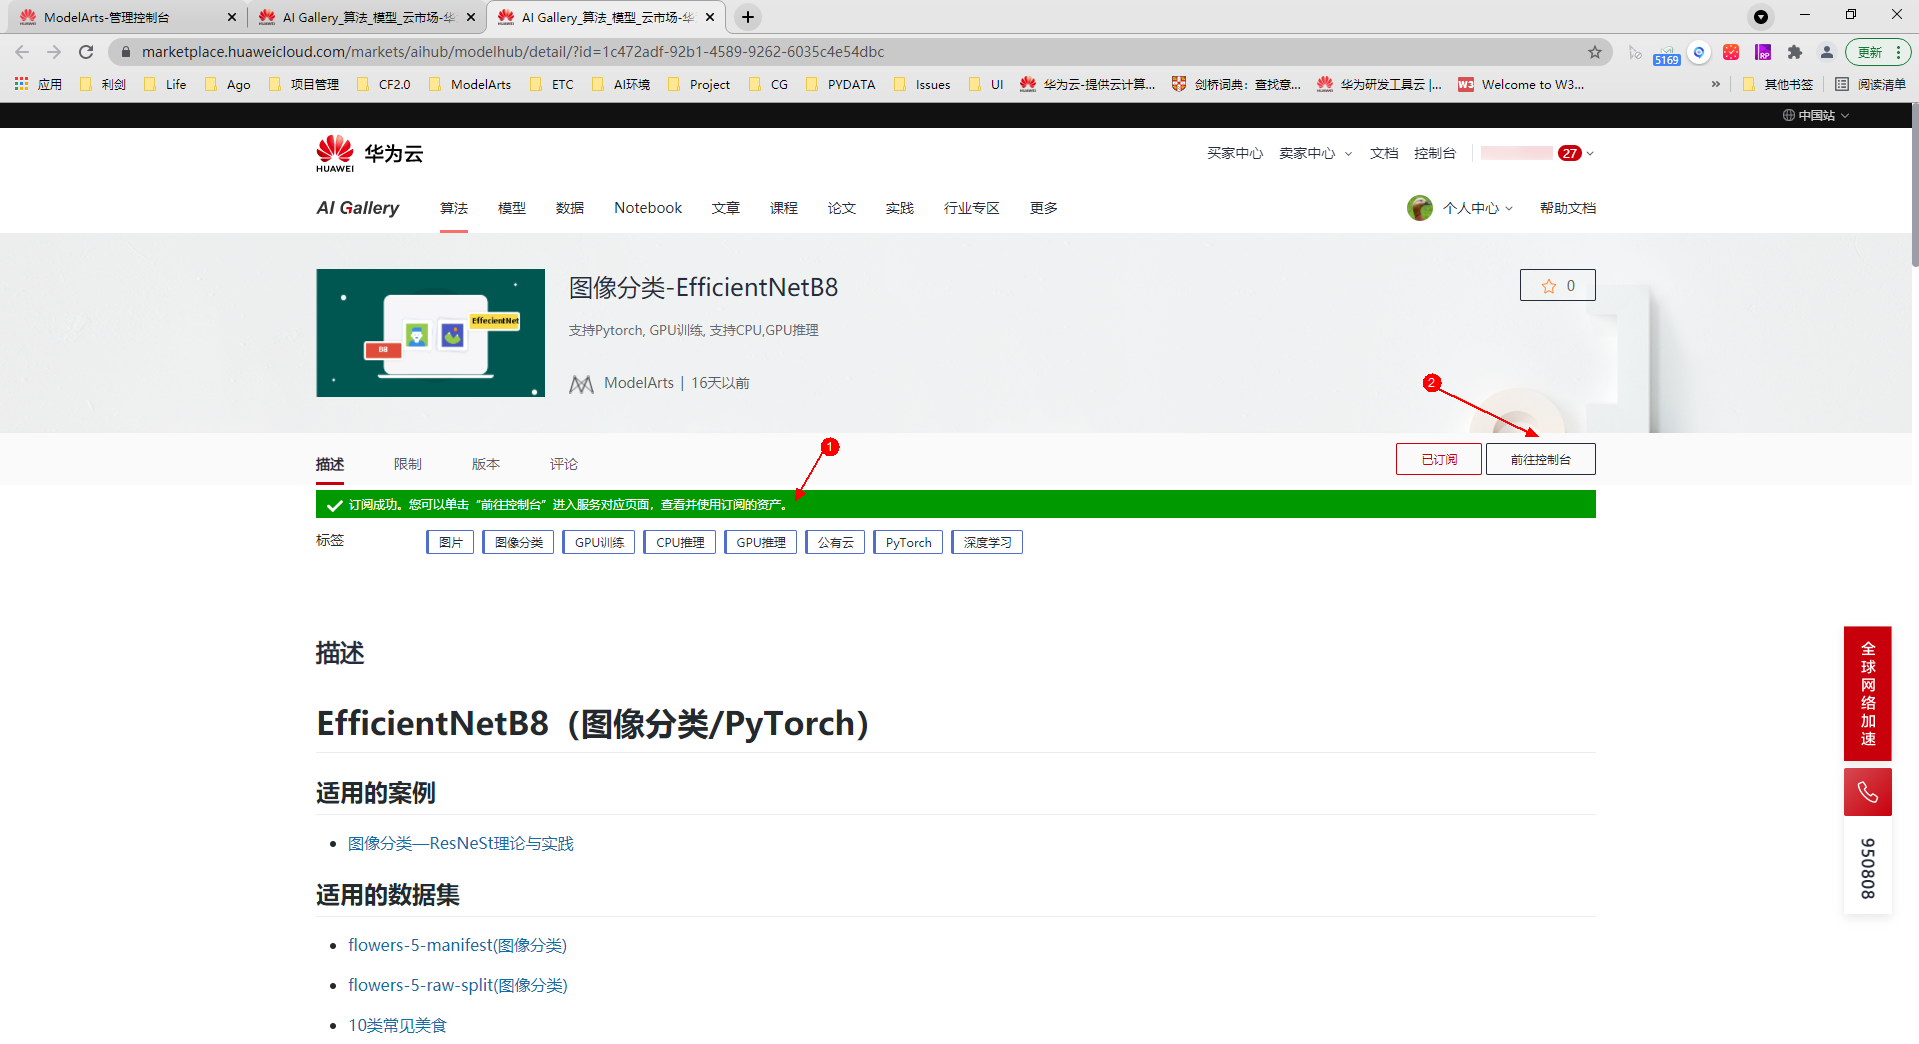Click the user avatar picture
The width and height of the screenshot is (1919, 1044).
pos(1419,208)
